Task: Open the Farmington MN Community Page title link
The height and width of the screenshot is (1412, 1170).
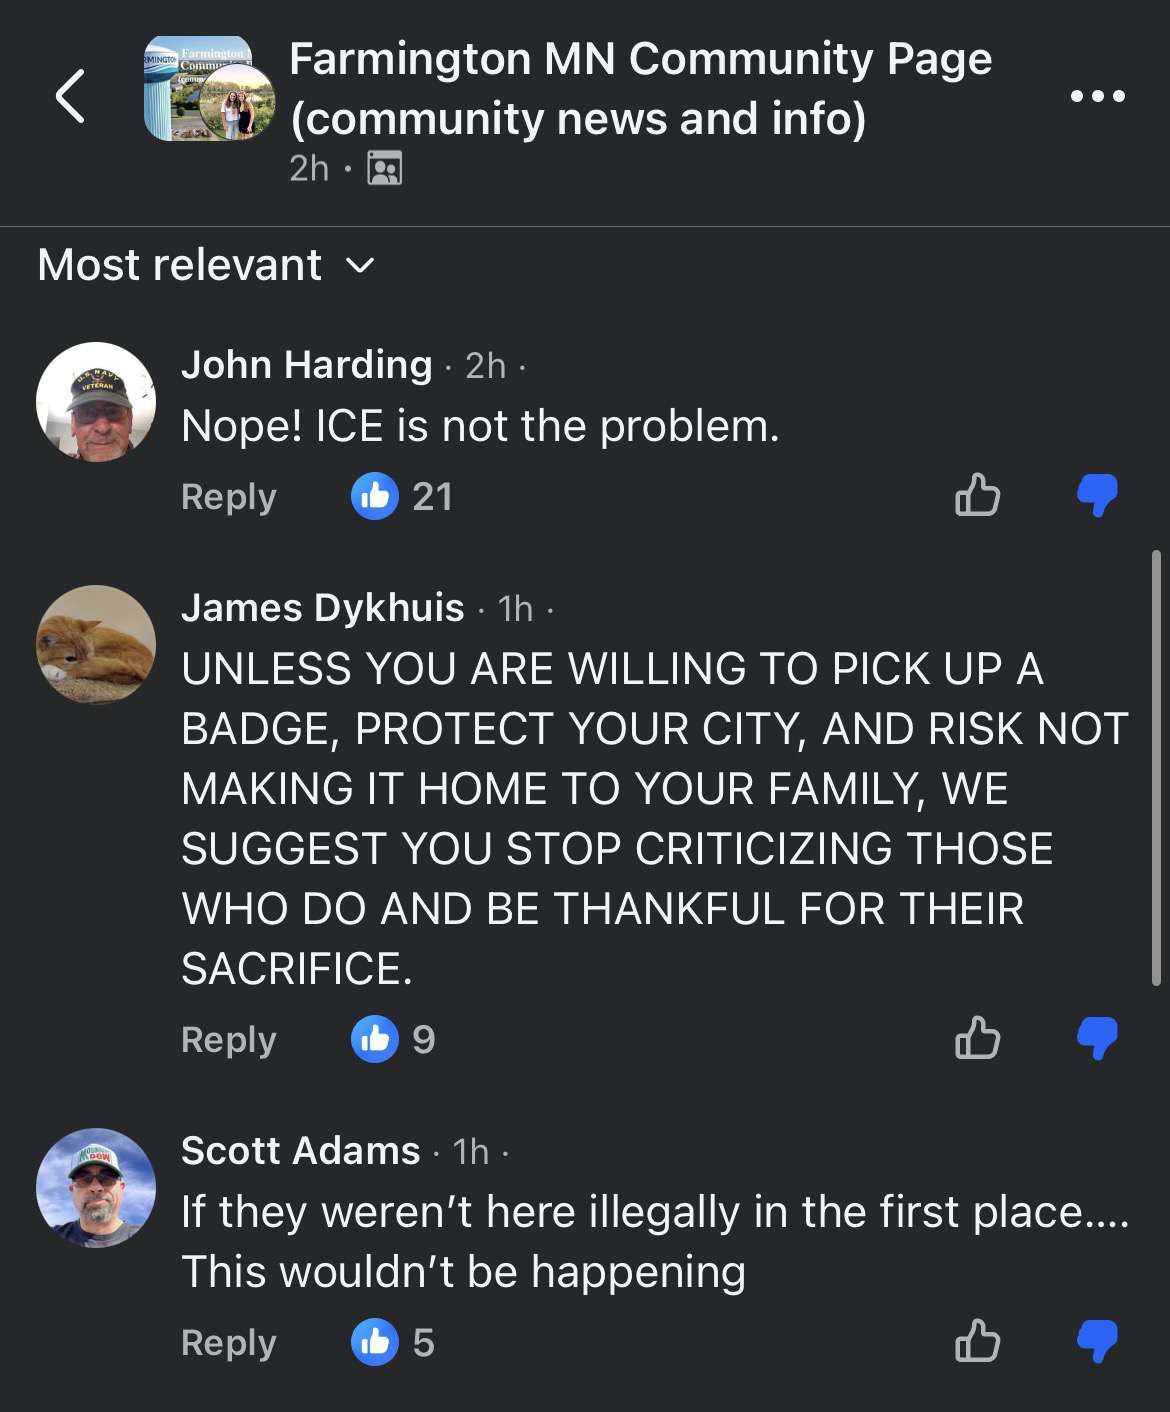Action: 640,88
